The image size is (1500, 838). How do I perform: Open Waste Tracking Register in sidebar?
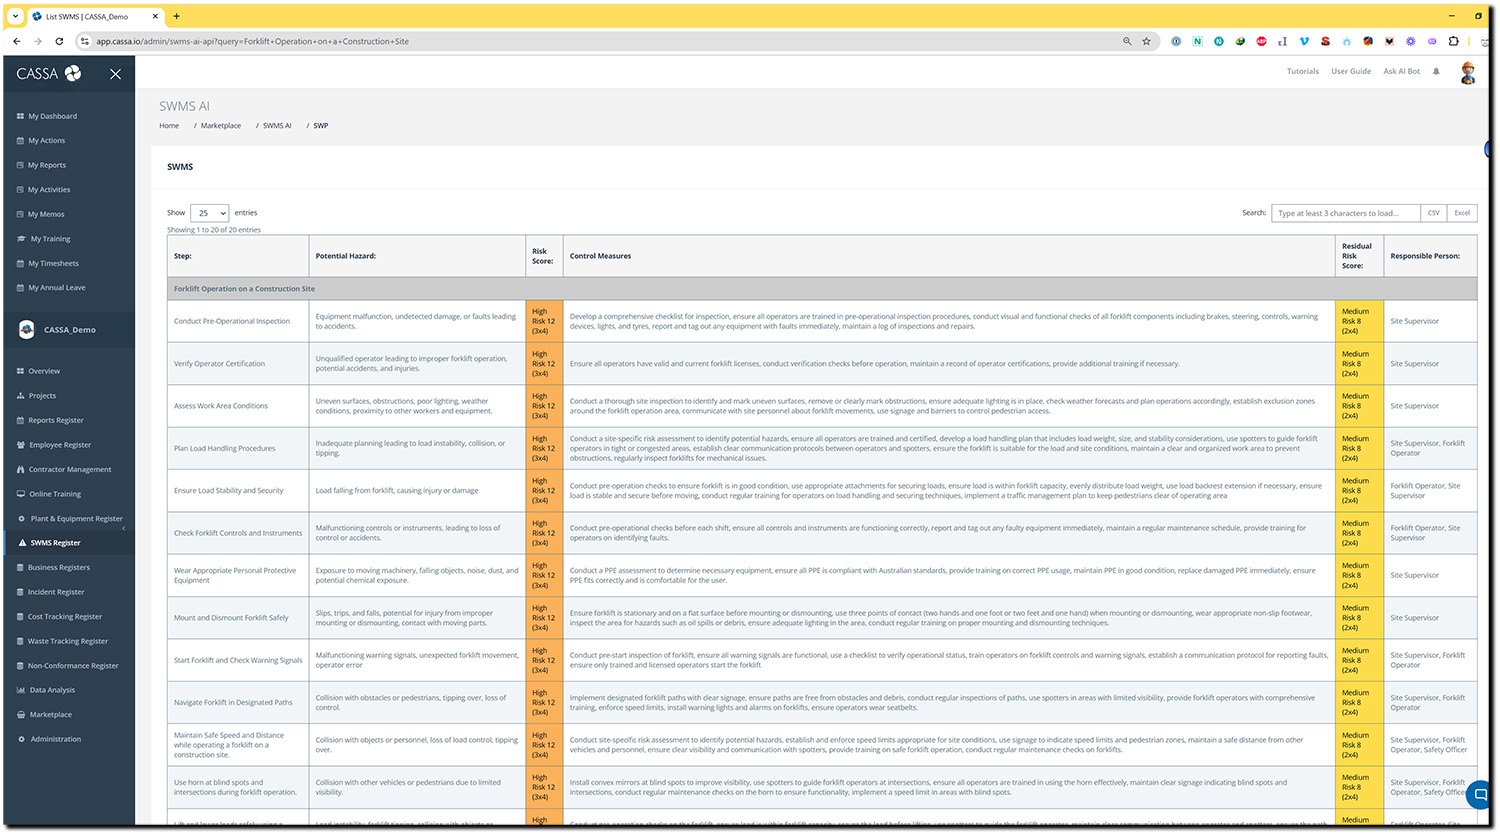[x=68, y=641]
